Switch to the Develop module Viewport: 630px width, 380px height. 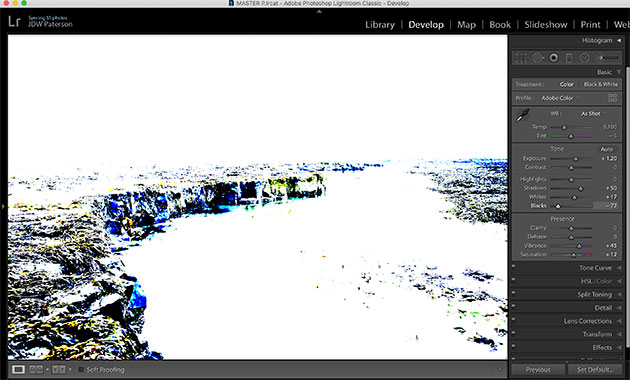(x=426, y=25)
